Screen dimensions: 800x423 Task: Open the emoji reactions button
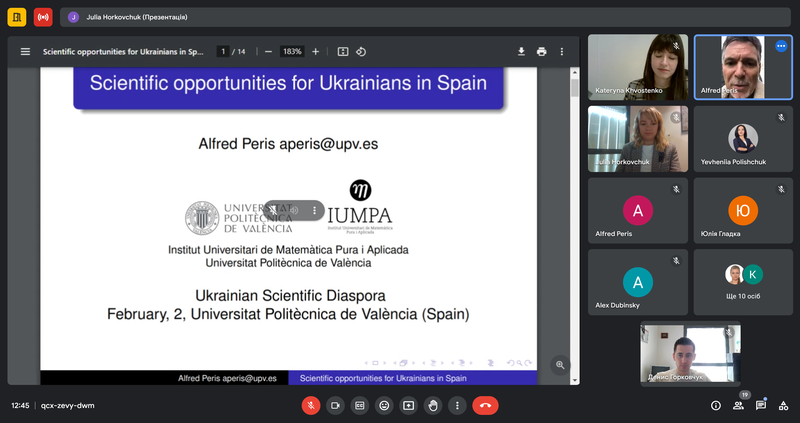coord(384,406)
